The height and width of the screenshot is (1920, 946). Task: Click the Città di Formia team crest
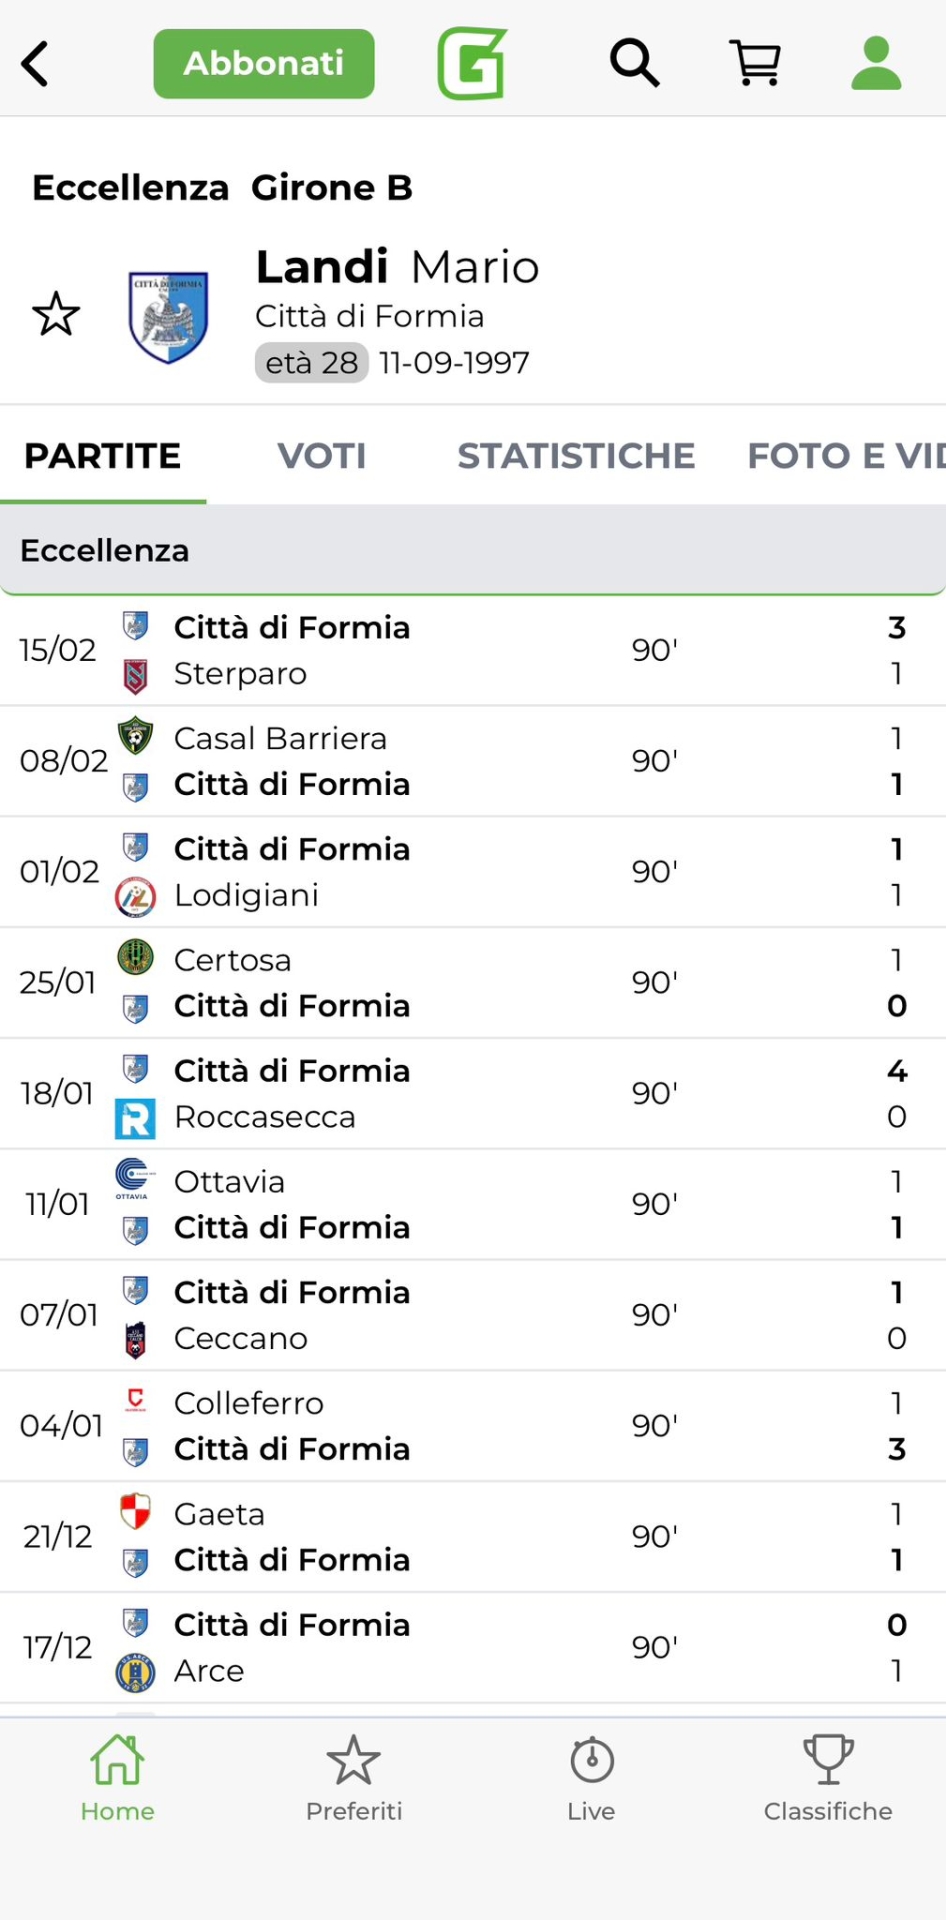(x=168, y=316)
